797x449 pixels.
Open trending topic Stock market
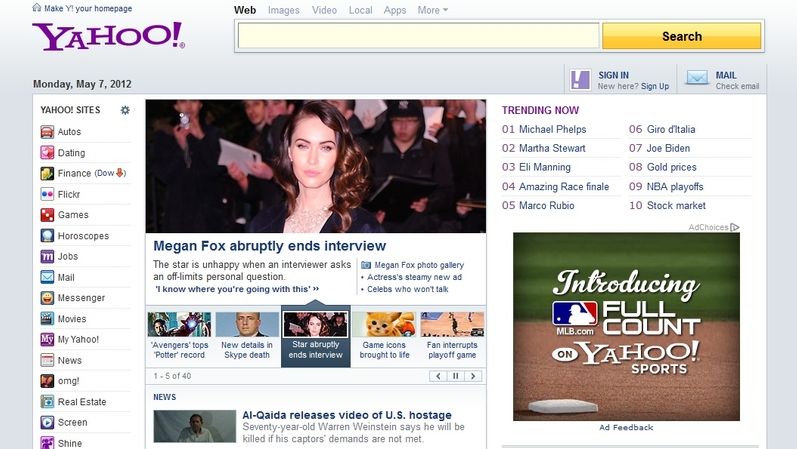click(676, 205)
